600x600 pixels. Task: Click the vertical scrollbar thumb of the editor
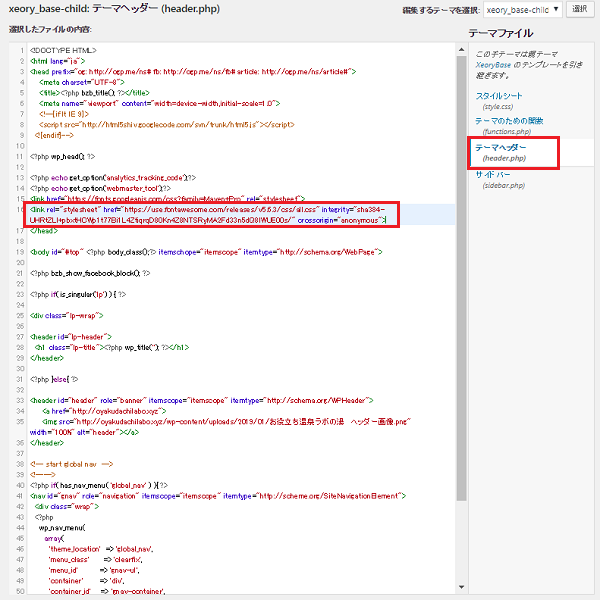(461, 278)
